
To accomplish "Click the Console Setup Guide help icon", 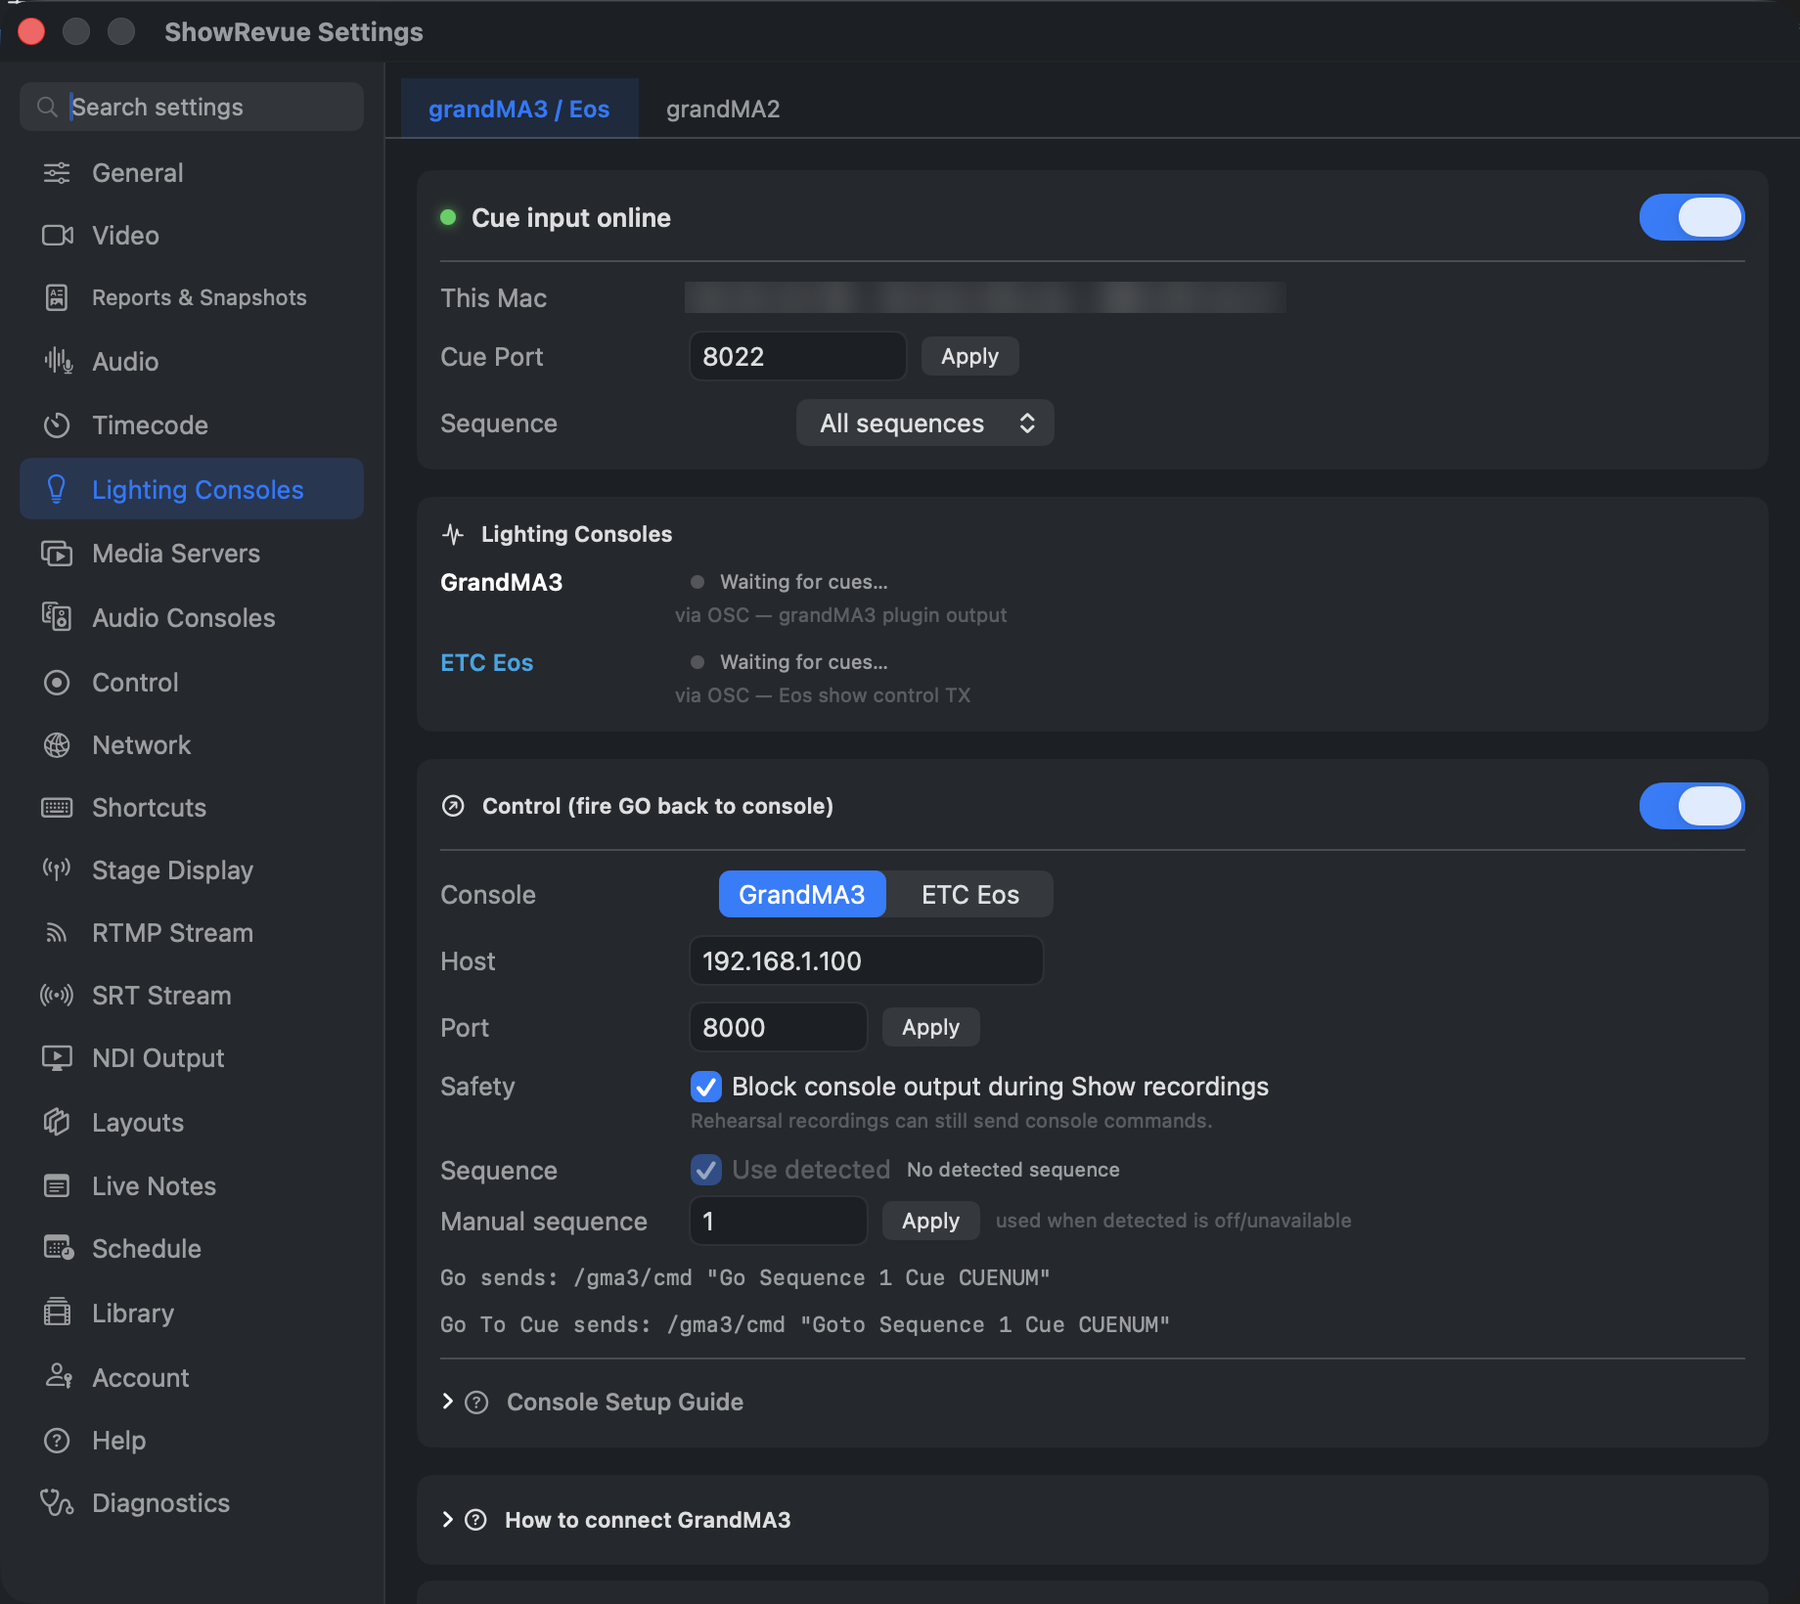I will click(477, 1402).
